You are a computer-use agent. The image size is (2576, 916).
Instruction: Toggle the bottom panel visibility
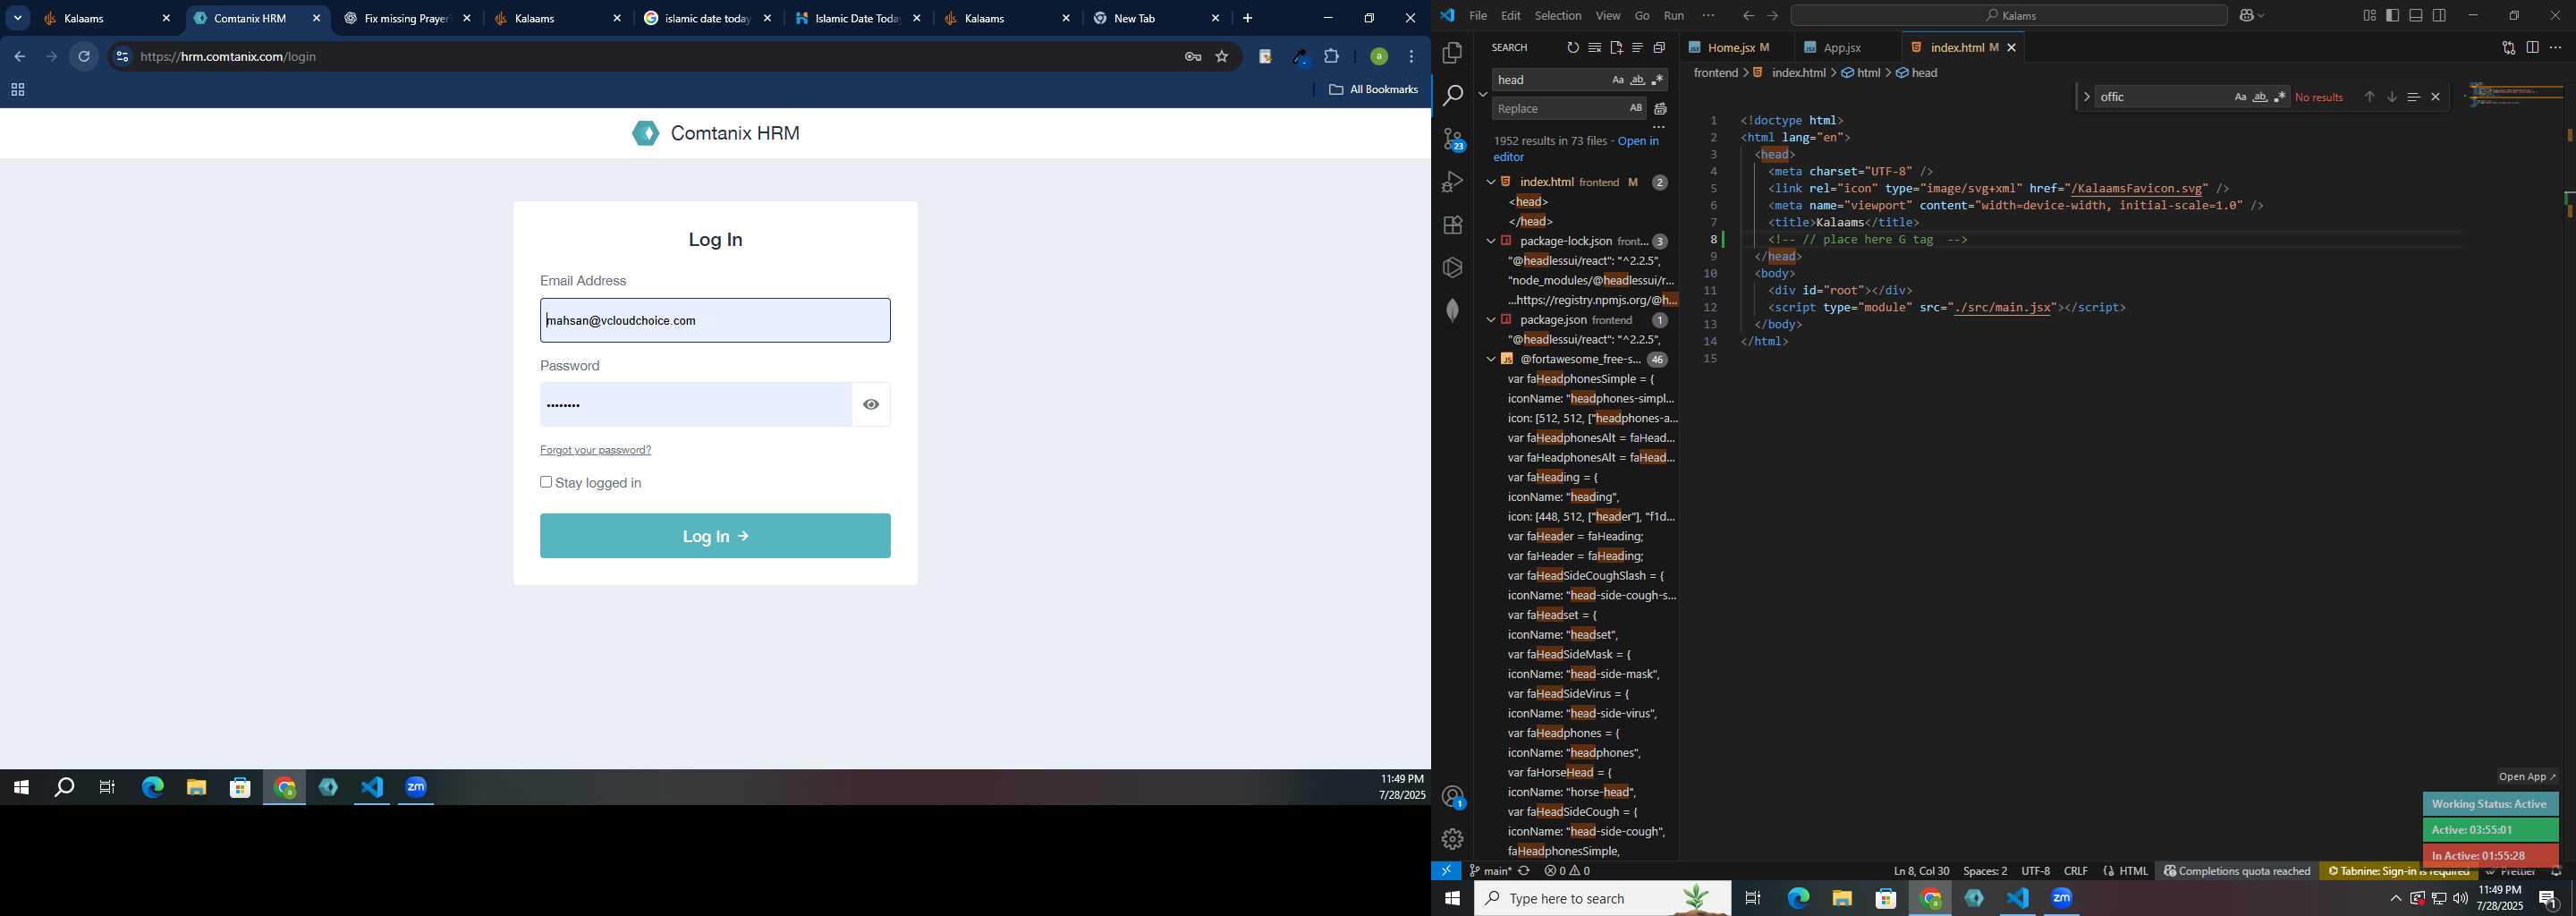(2416, 16)
